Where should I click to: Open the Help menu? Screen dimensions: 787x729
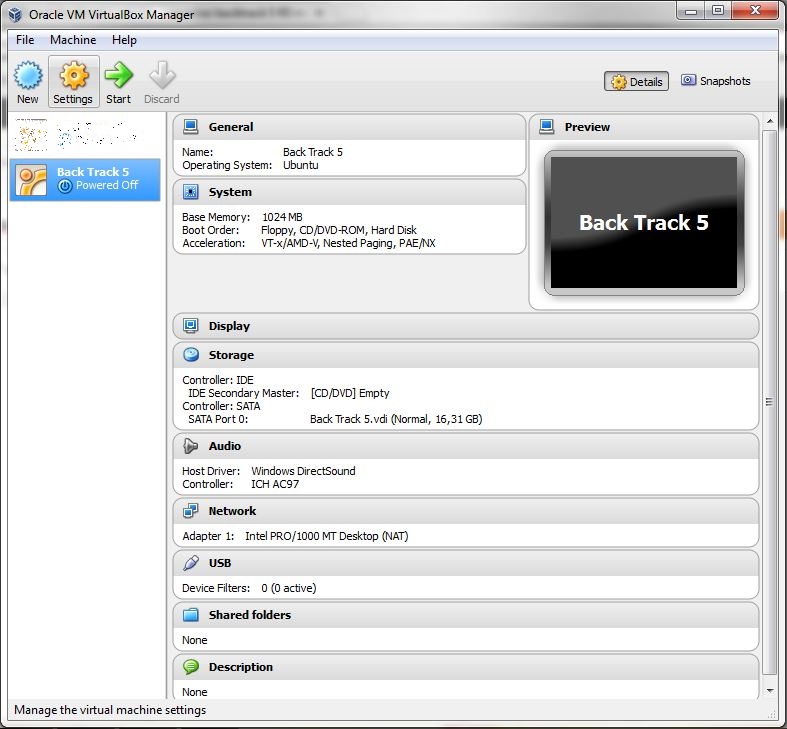click(124, 40)
